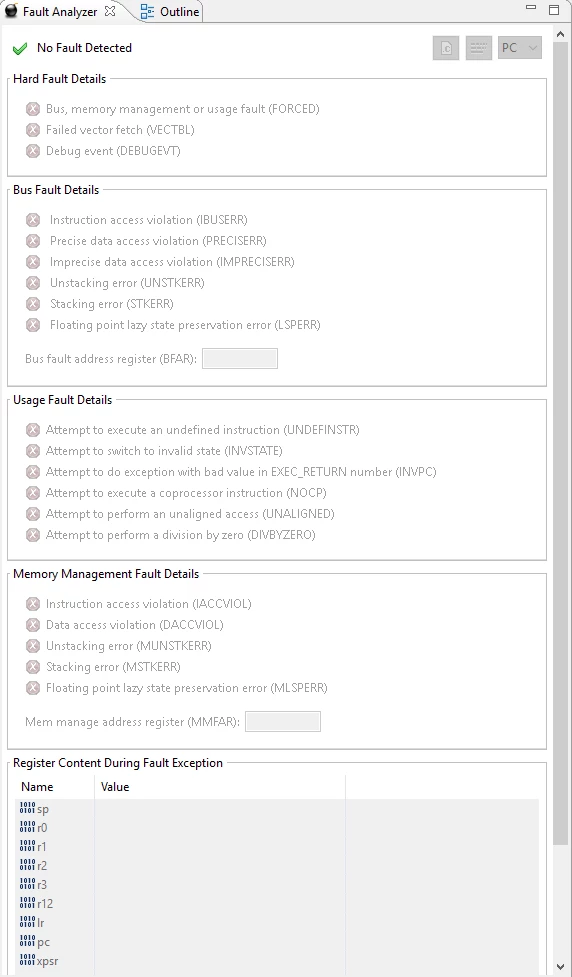
Task: Select the xpsr register entry
Action: (39, 961)
